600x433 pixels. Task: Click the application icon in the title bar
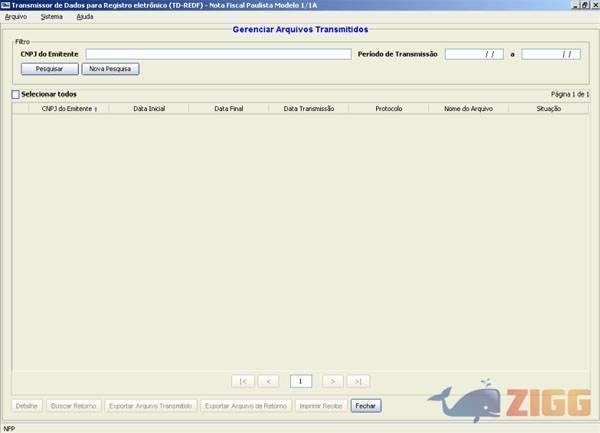5,5
